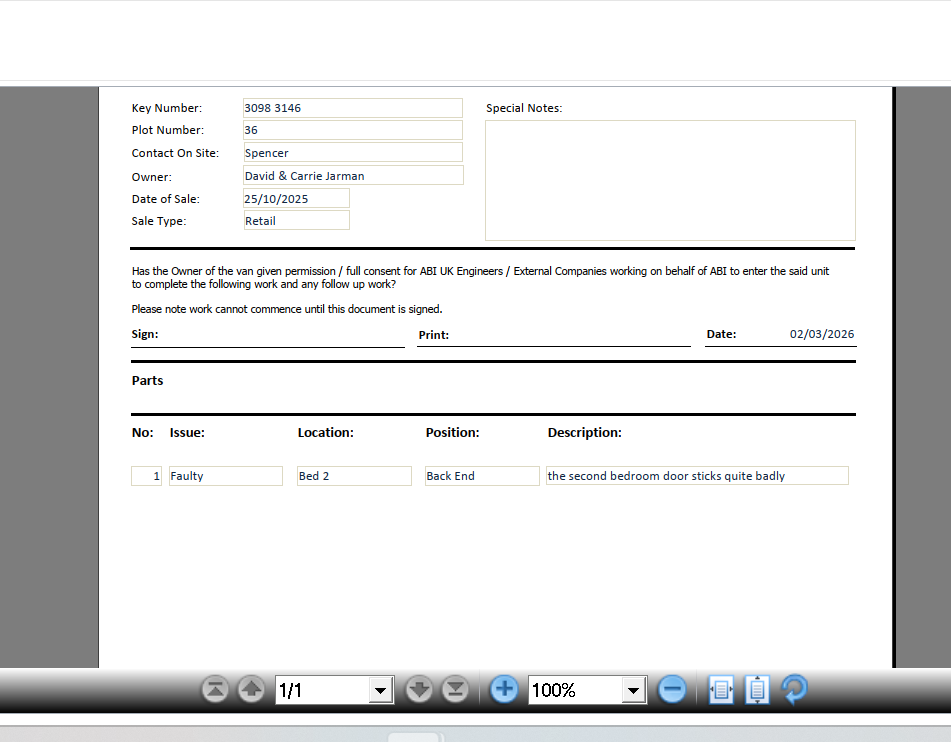Click the Date of Sale field 25/10/2025

[x=297, y=198]
